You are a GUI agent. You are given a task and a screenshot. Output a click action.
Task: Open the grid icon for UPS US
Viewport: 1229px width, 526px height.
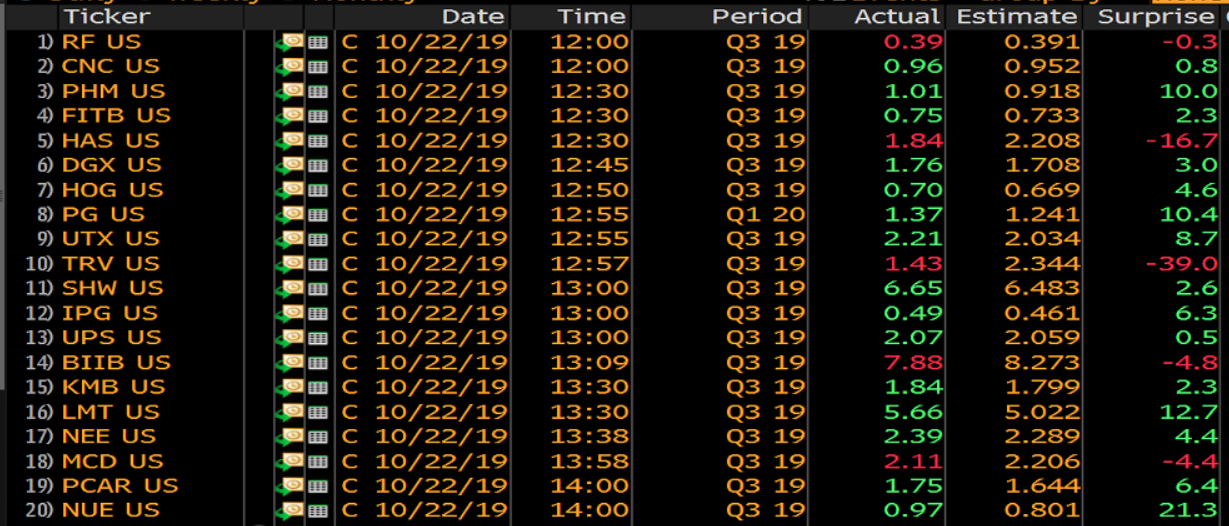tap(318, 337)
